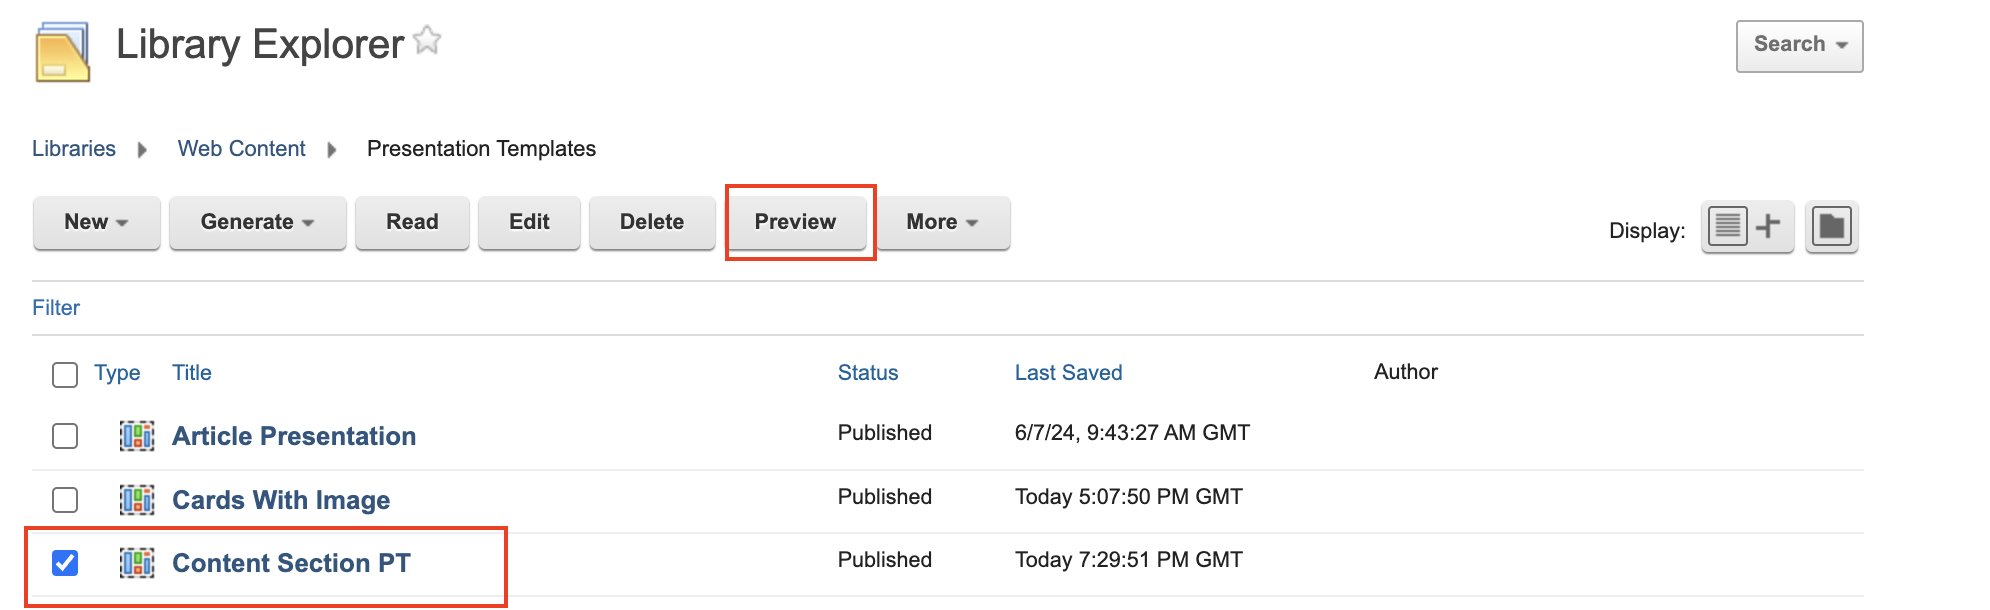
Task: Click the Article Presentation template icon
Action: pyautogui.click(x=137, y=436)
